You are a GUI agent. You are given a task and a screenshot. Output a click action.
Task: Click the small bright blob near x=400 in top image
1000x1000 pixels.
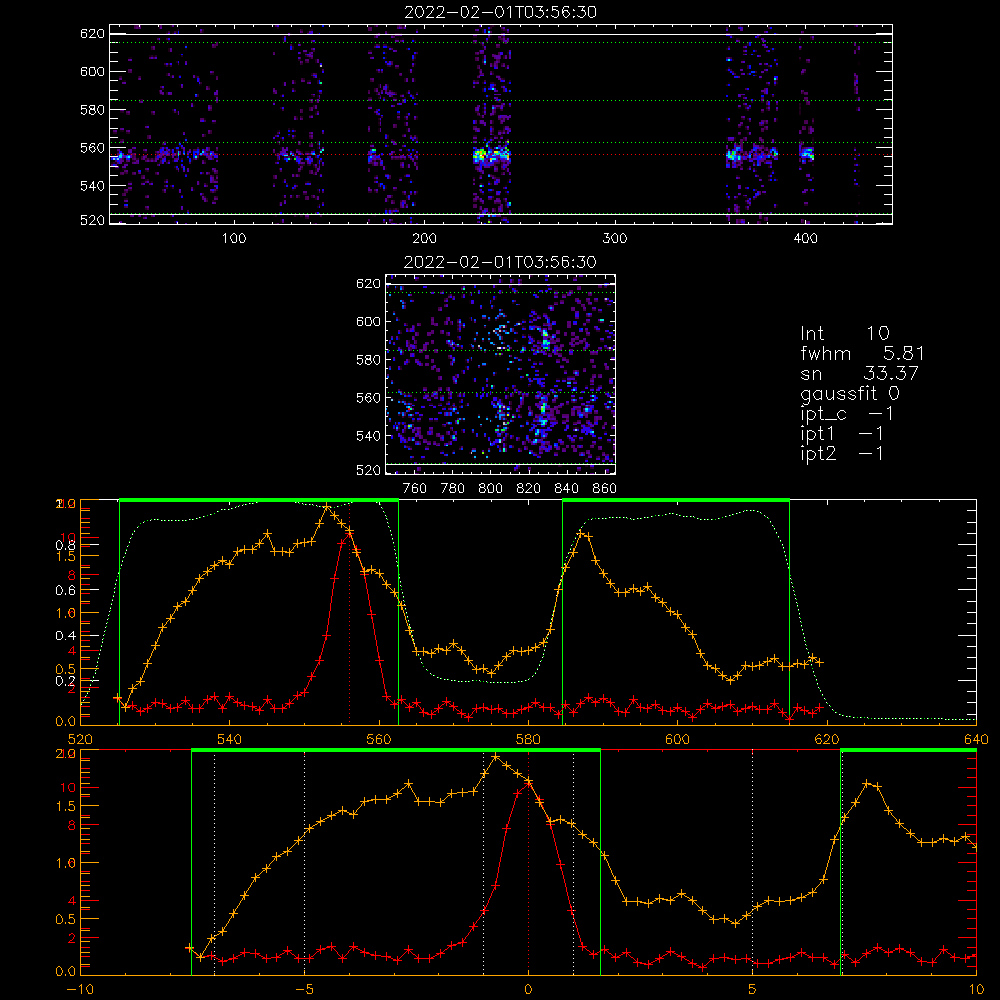point(807,154)
